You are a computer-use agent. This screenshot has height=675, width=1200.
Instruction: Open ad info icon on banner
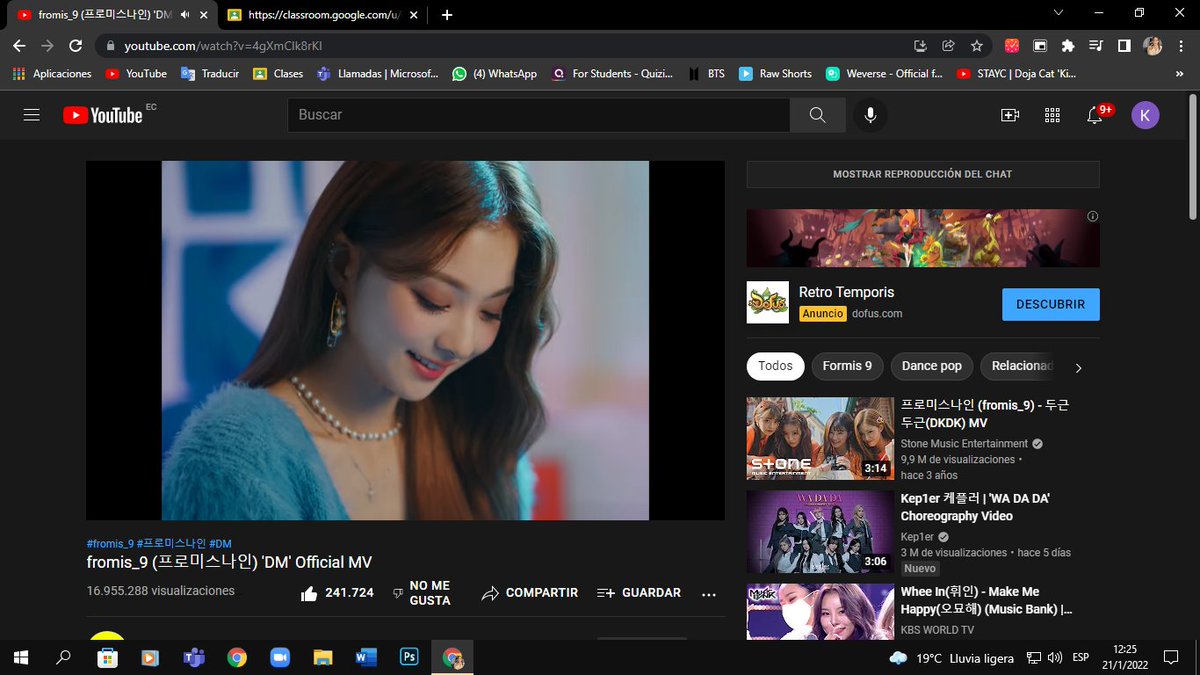tap(1092, 216)
